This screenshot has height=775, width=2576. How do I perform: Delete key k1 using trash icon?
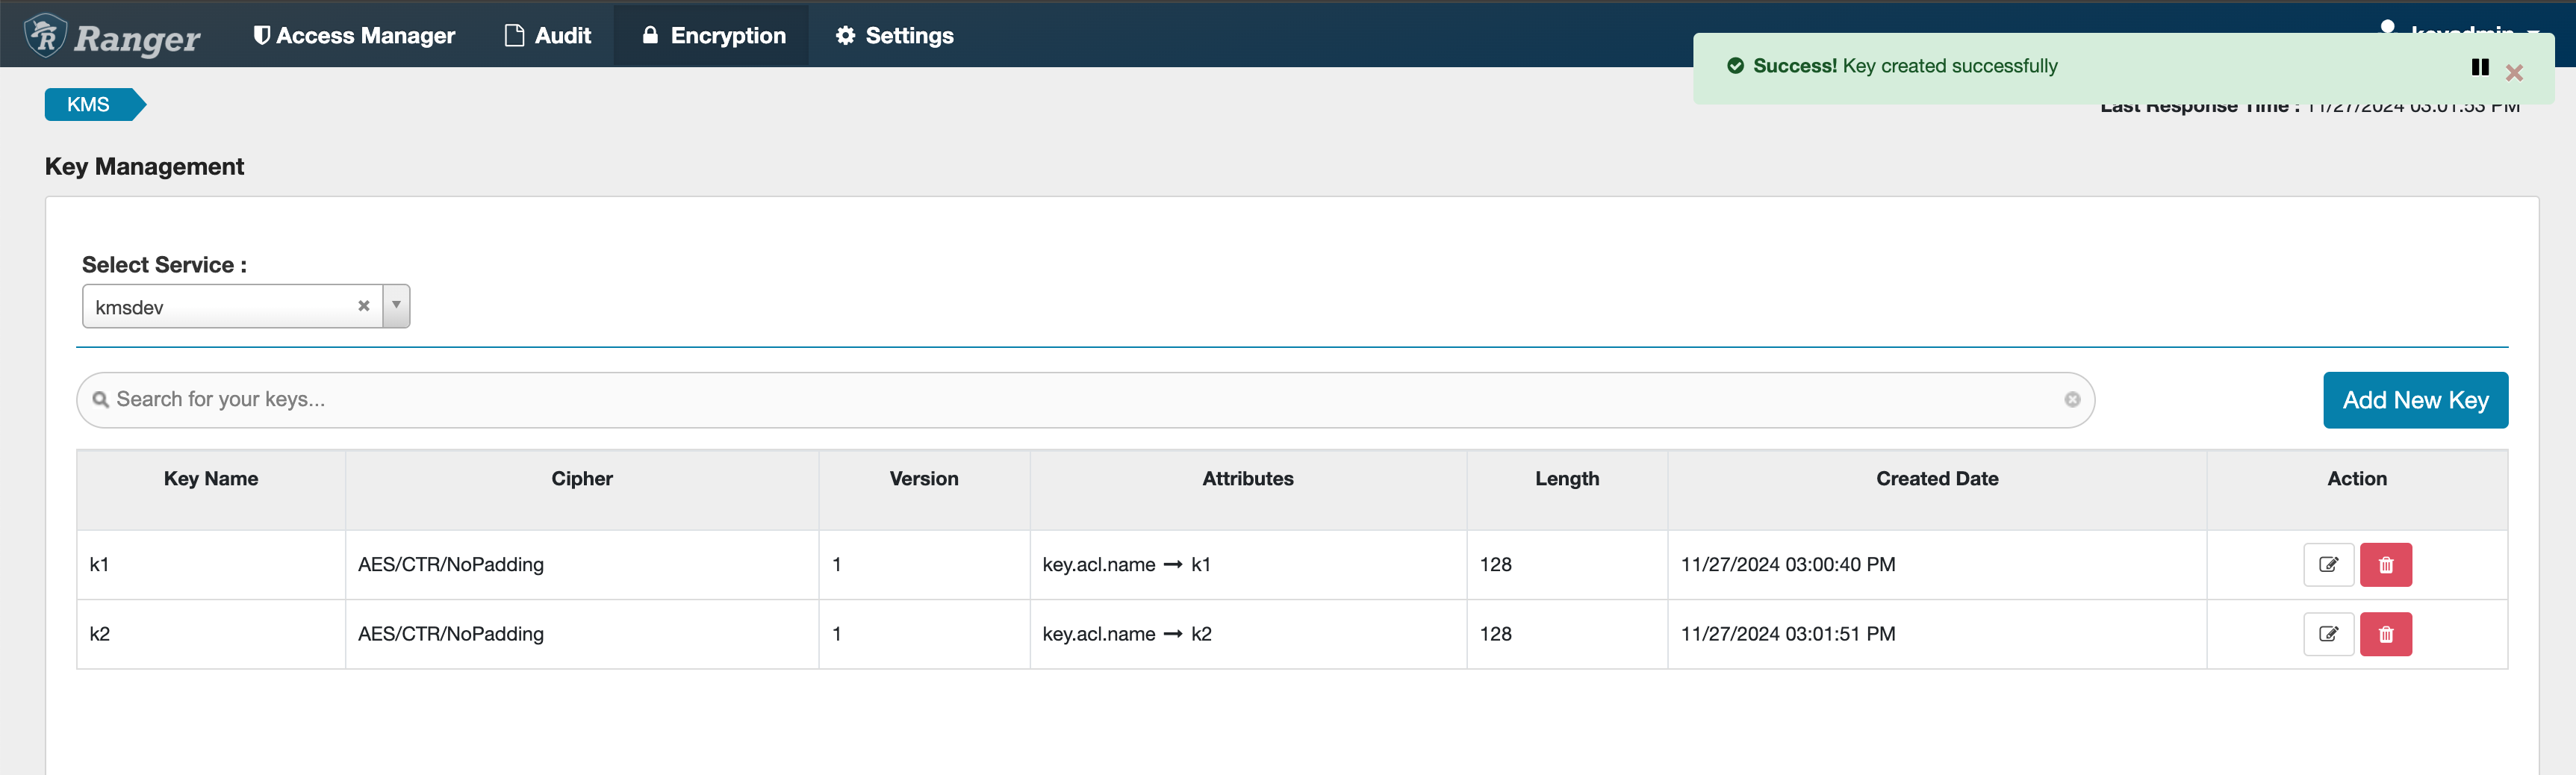tap(2385, 565)
